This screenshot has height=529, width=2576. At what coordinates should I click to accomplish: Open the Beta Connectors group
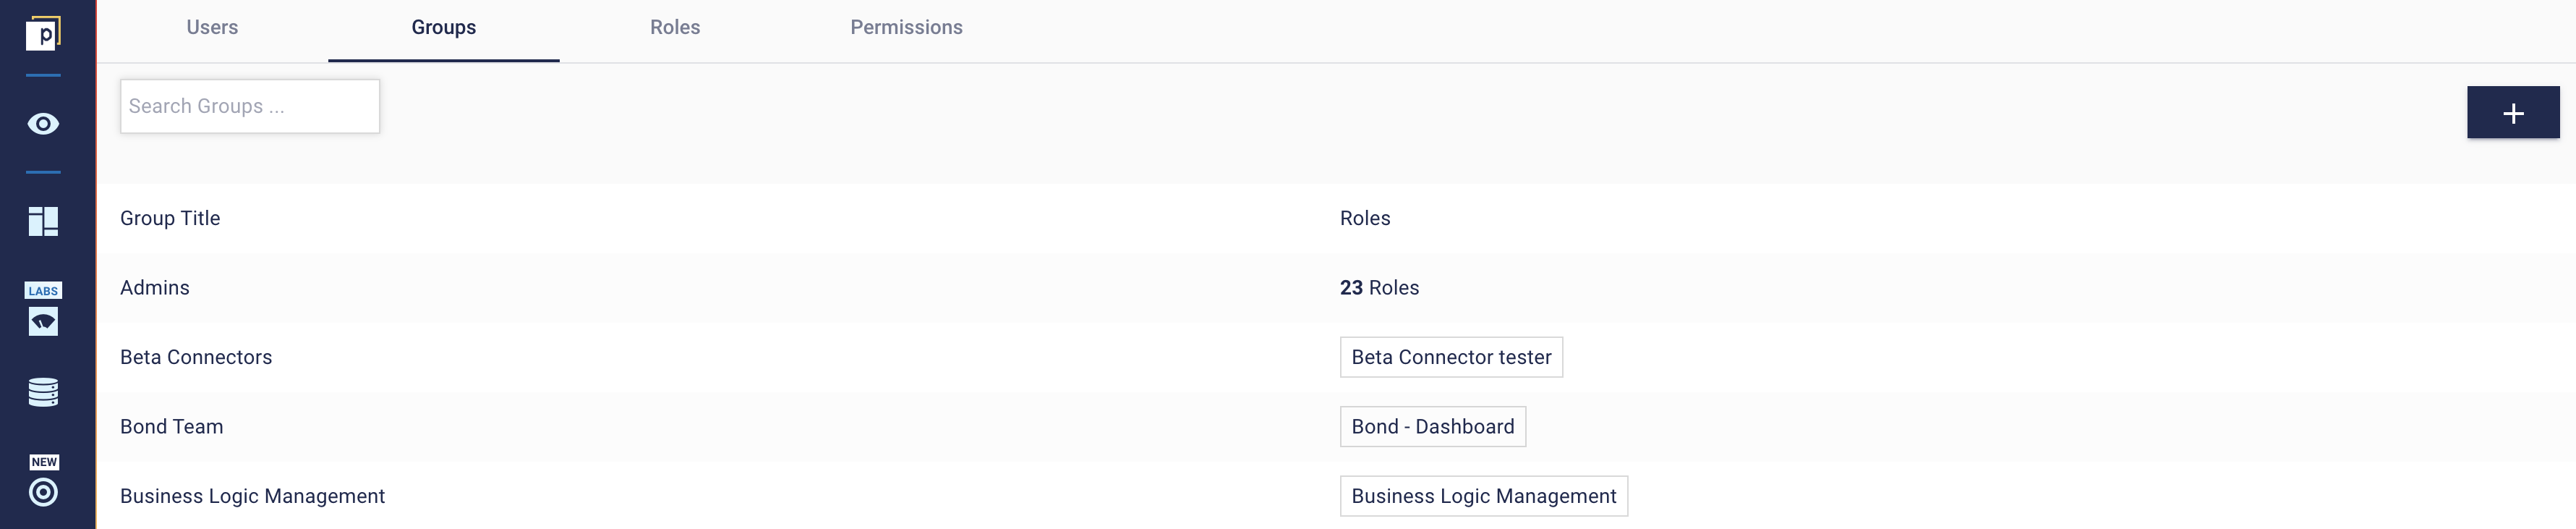tap(196, 357)
